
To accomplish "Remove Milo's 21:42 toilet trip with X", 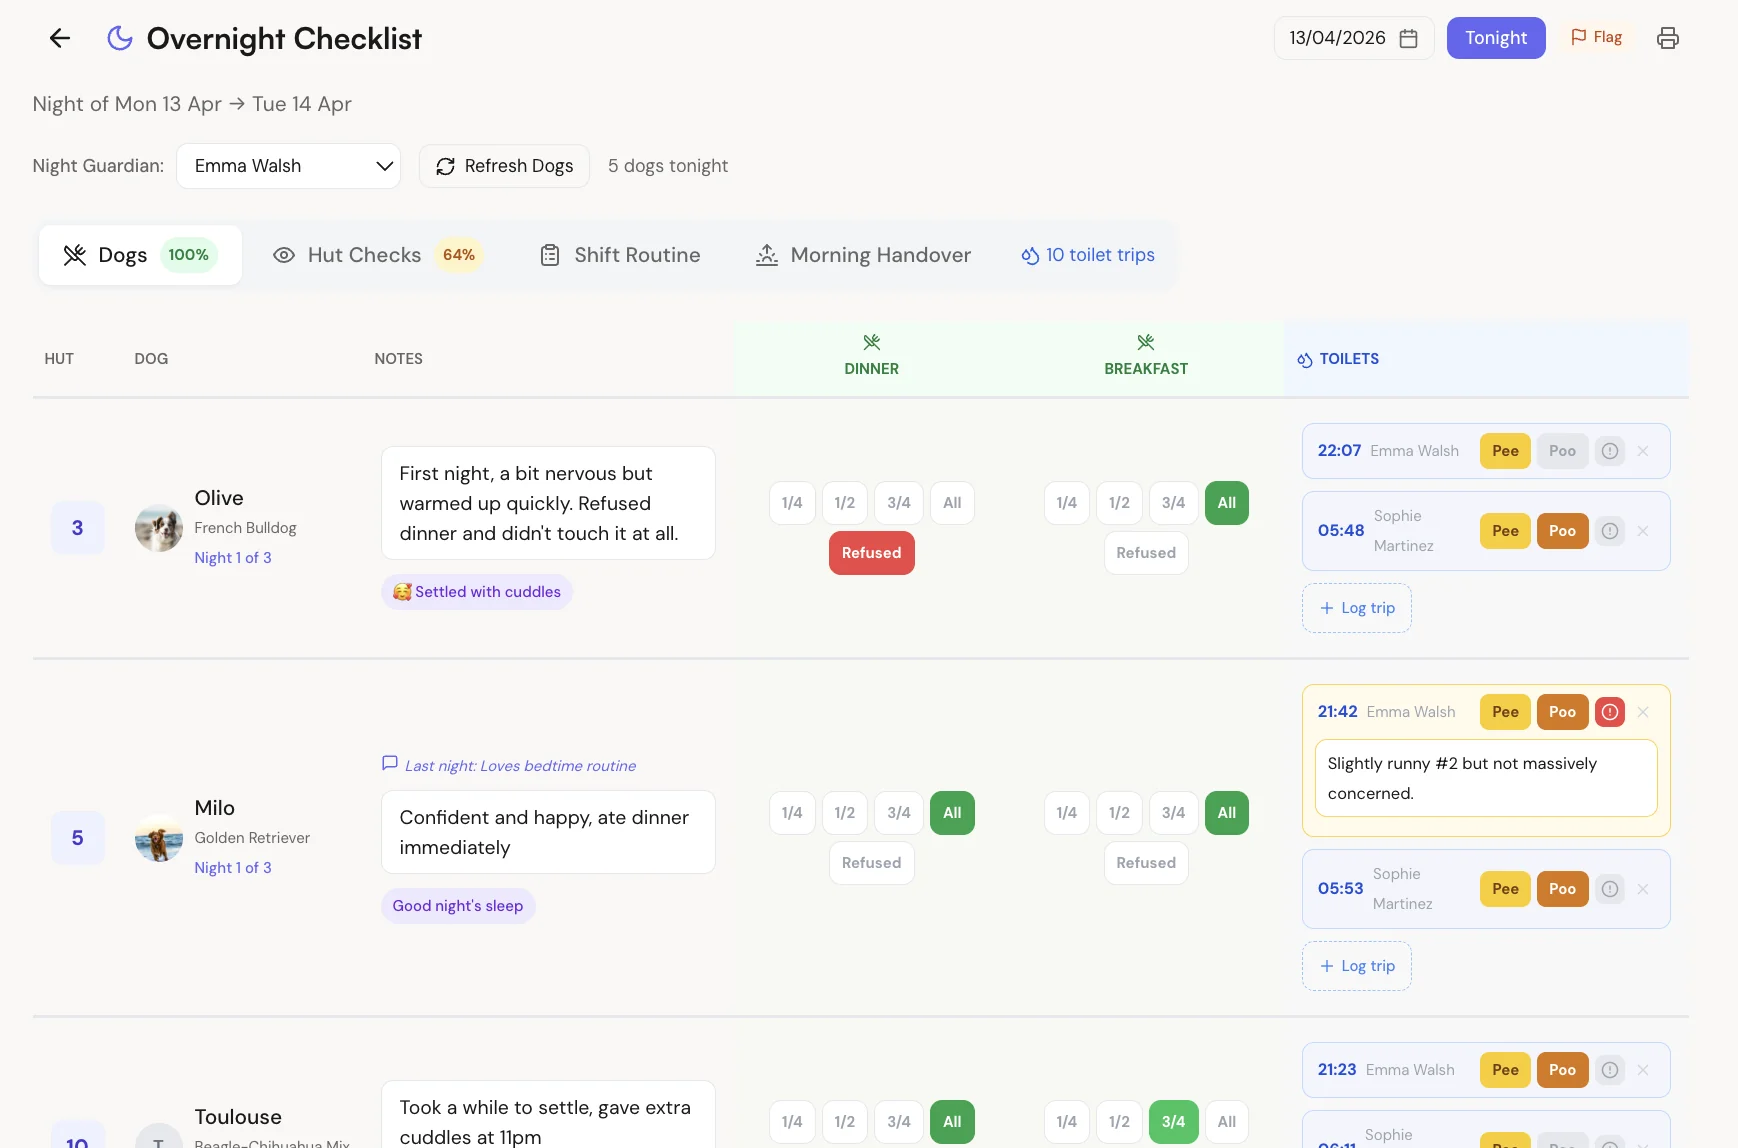I will click(x=1643, y=712).
